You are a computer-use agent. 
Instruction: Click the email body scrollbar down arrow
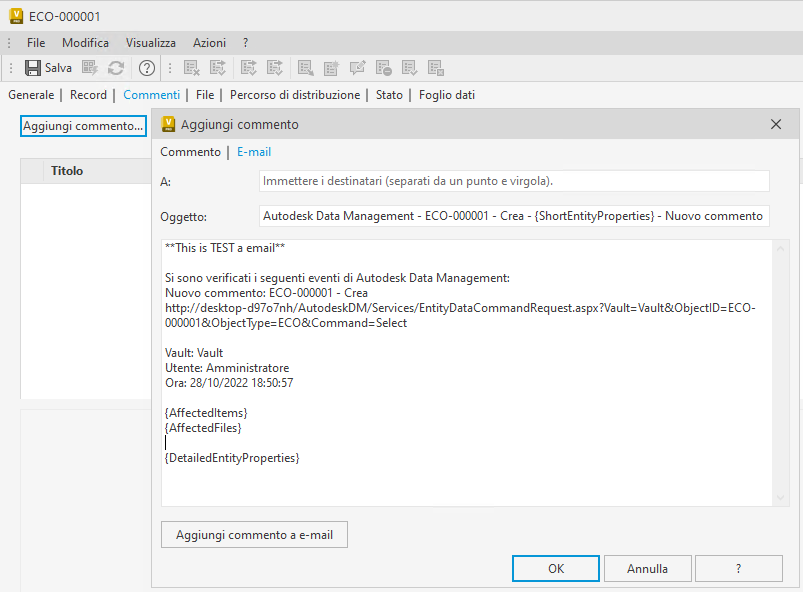pyautogui.click(x=780, y=498)
